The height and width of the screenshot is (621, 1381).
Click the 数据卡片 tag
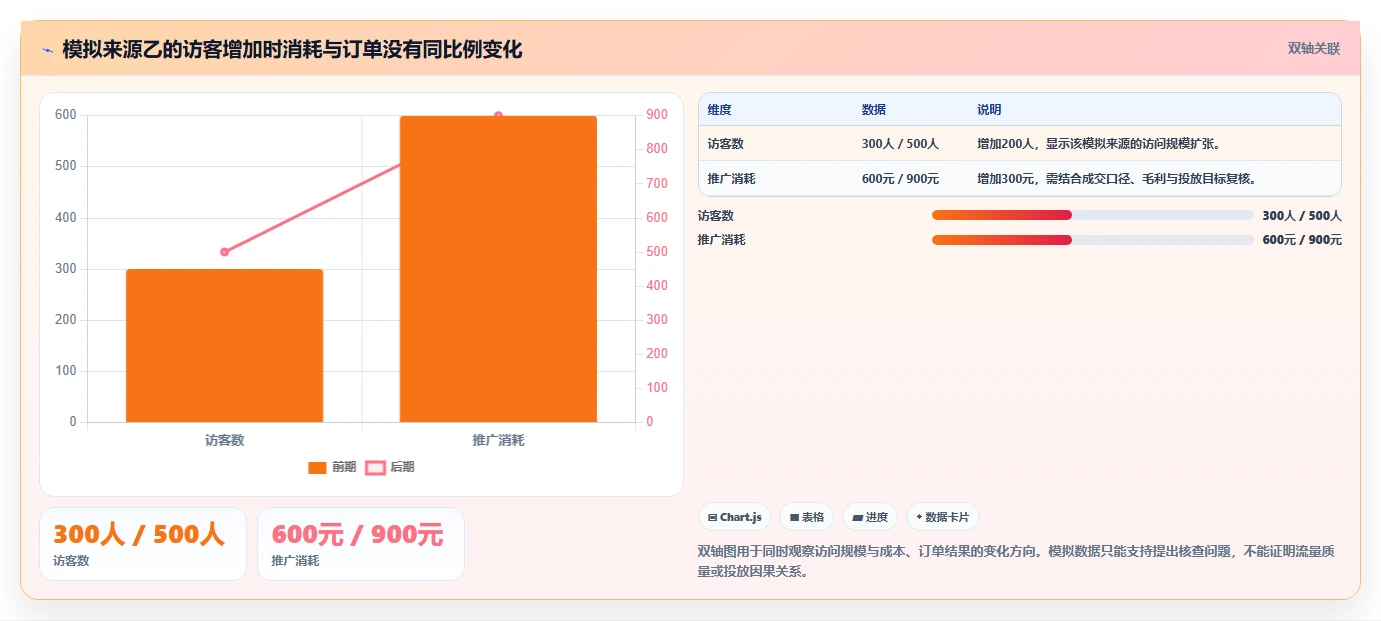click(942, 517)
